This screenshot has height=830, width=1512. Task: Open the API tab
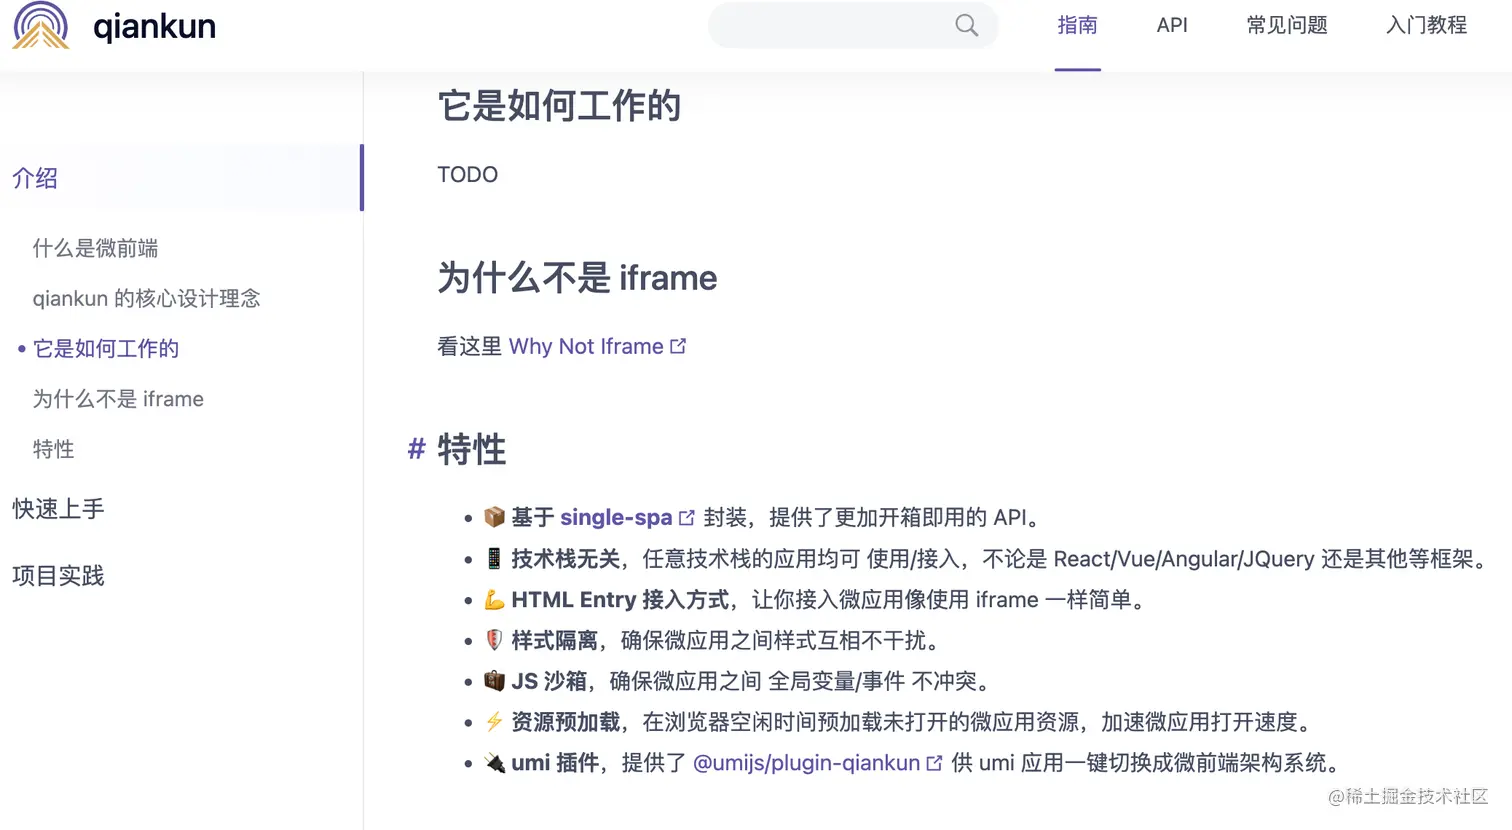(x=1172, y=25)
